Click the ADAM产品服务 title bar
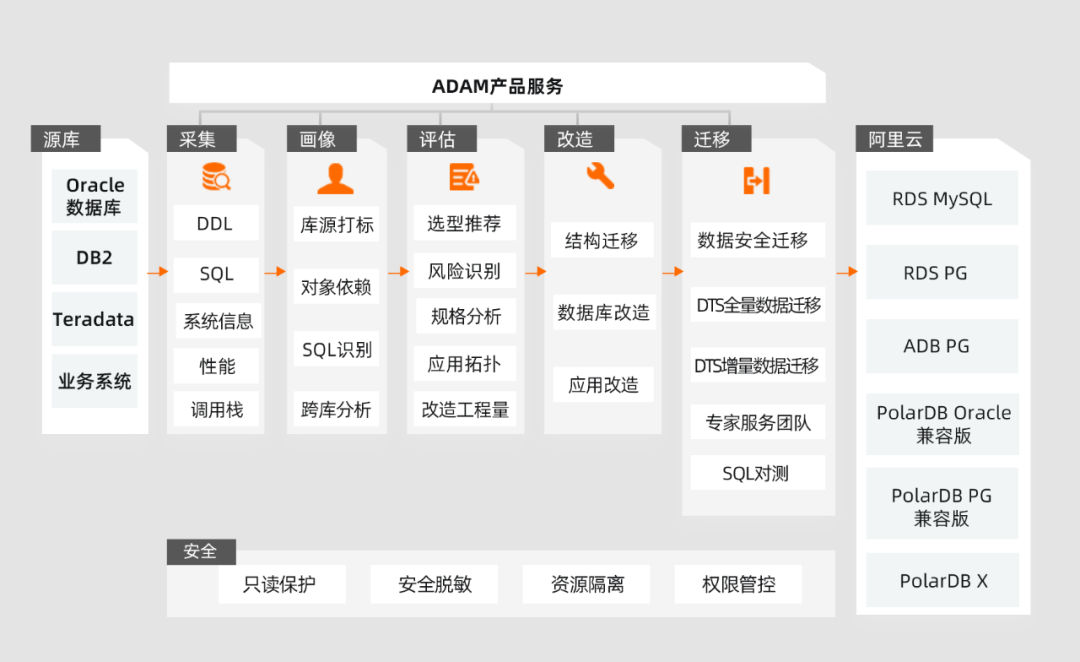Screen dimensions: 1080x662 pyautogui.click(x=497, y=83)
